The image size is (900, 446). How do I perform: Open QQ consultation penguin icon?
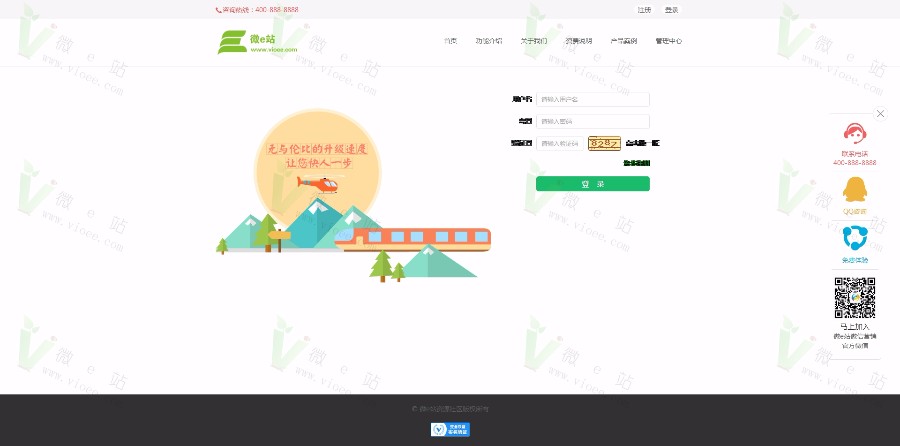[855, 189]
